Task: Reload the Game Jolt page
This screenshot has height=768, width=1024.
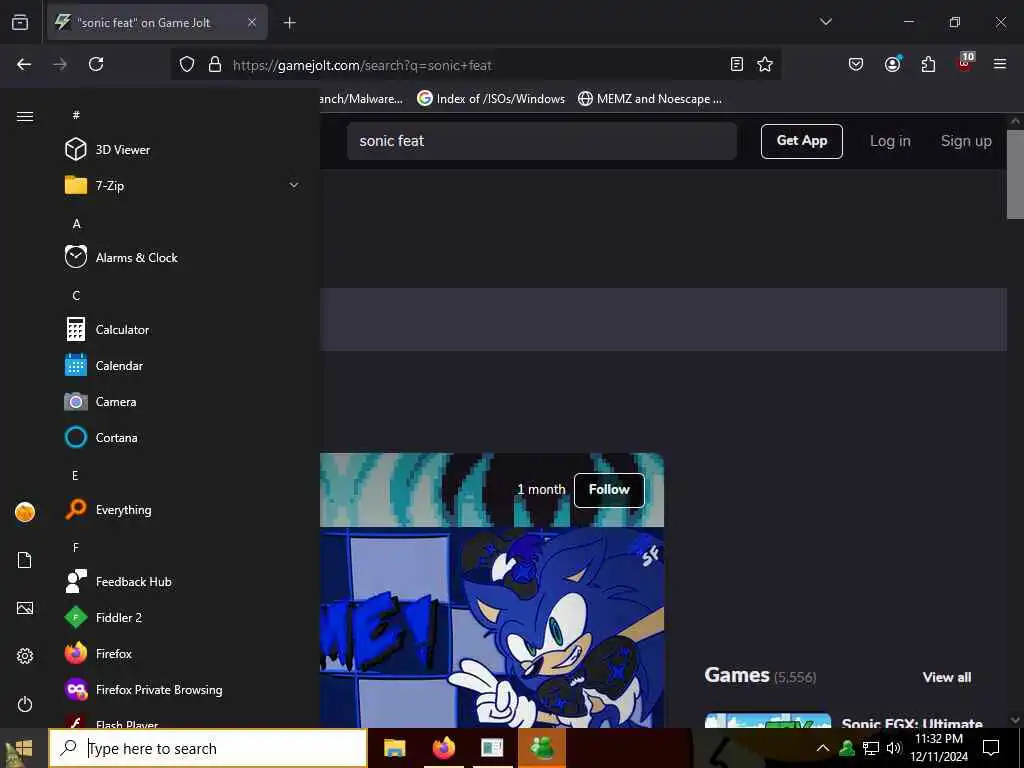Action: [96, 64]
